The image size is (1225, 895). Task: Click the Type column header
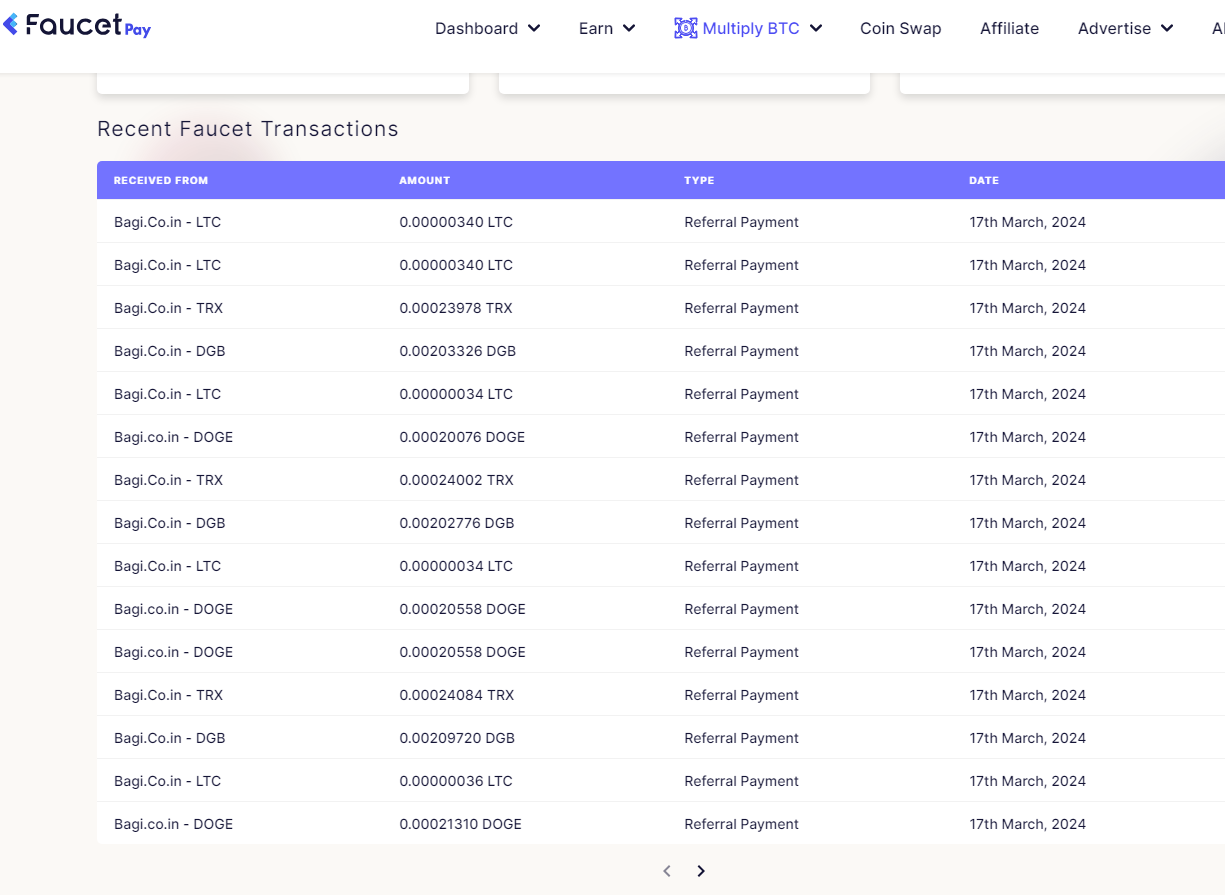699,180
